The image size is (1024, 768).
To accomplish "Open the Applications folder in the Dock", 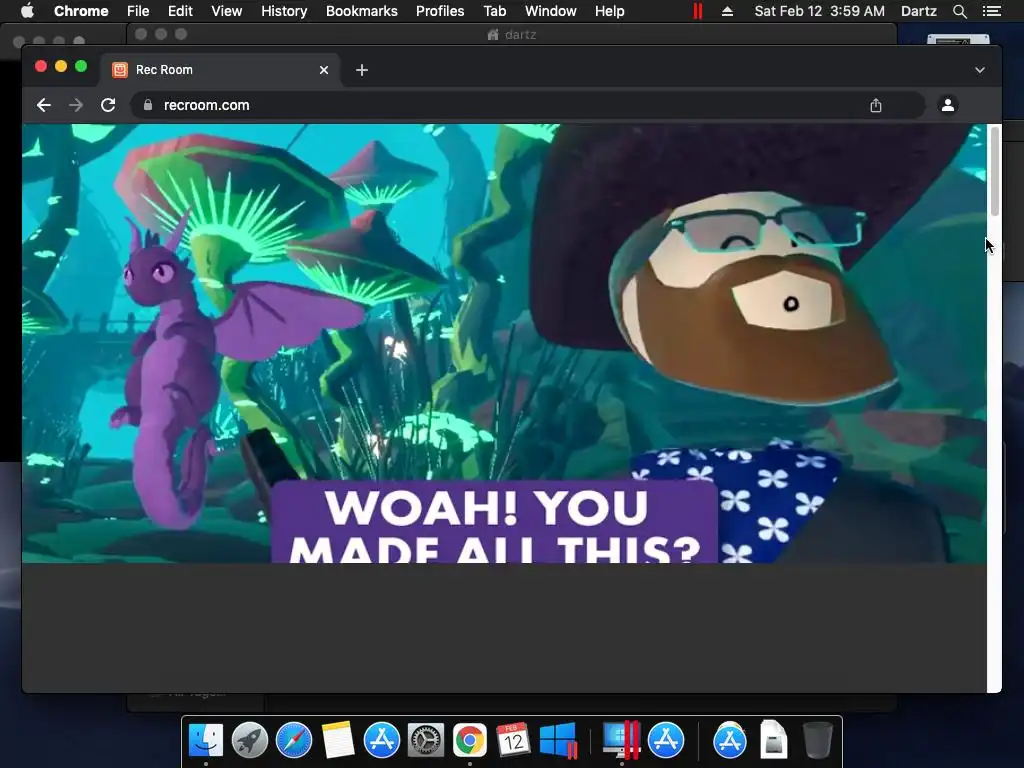I will click(x=729, y=740).
